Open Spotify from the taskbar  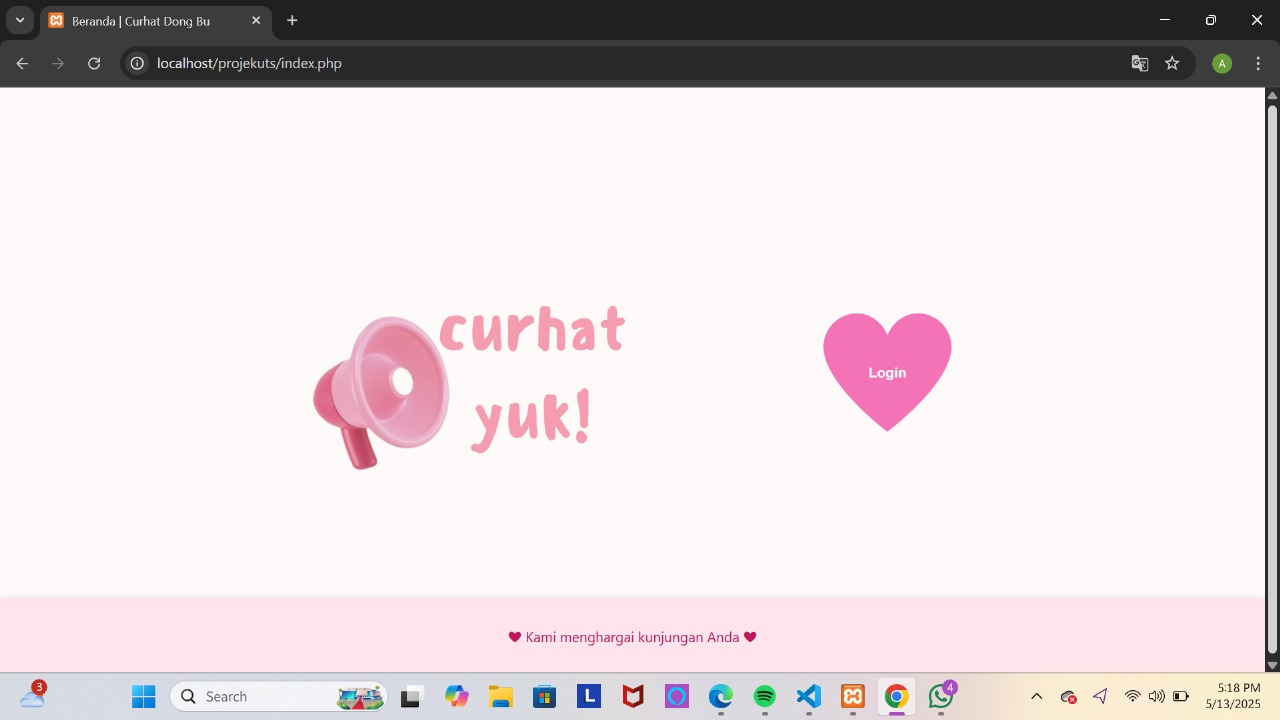pos(764,696)
